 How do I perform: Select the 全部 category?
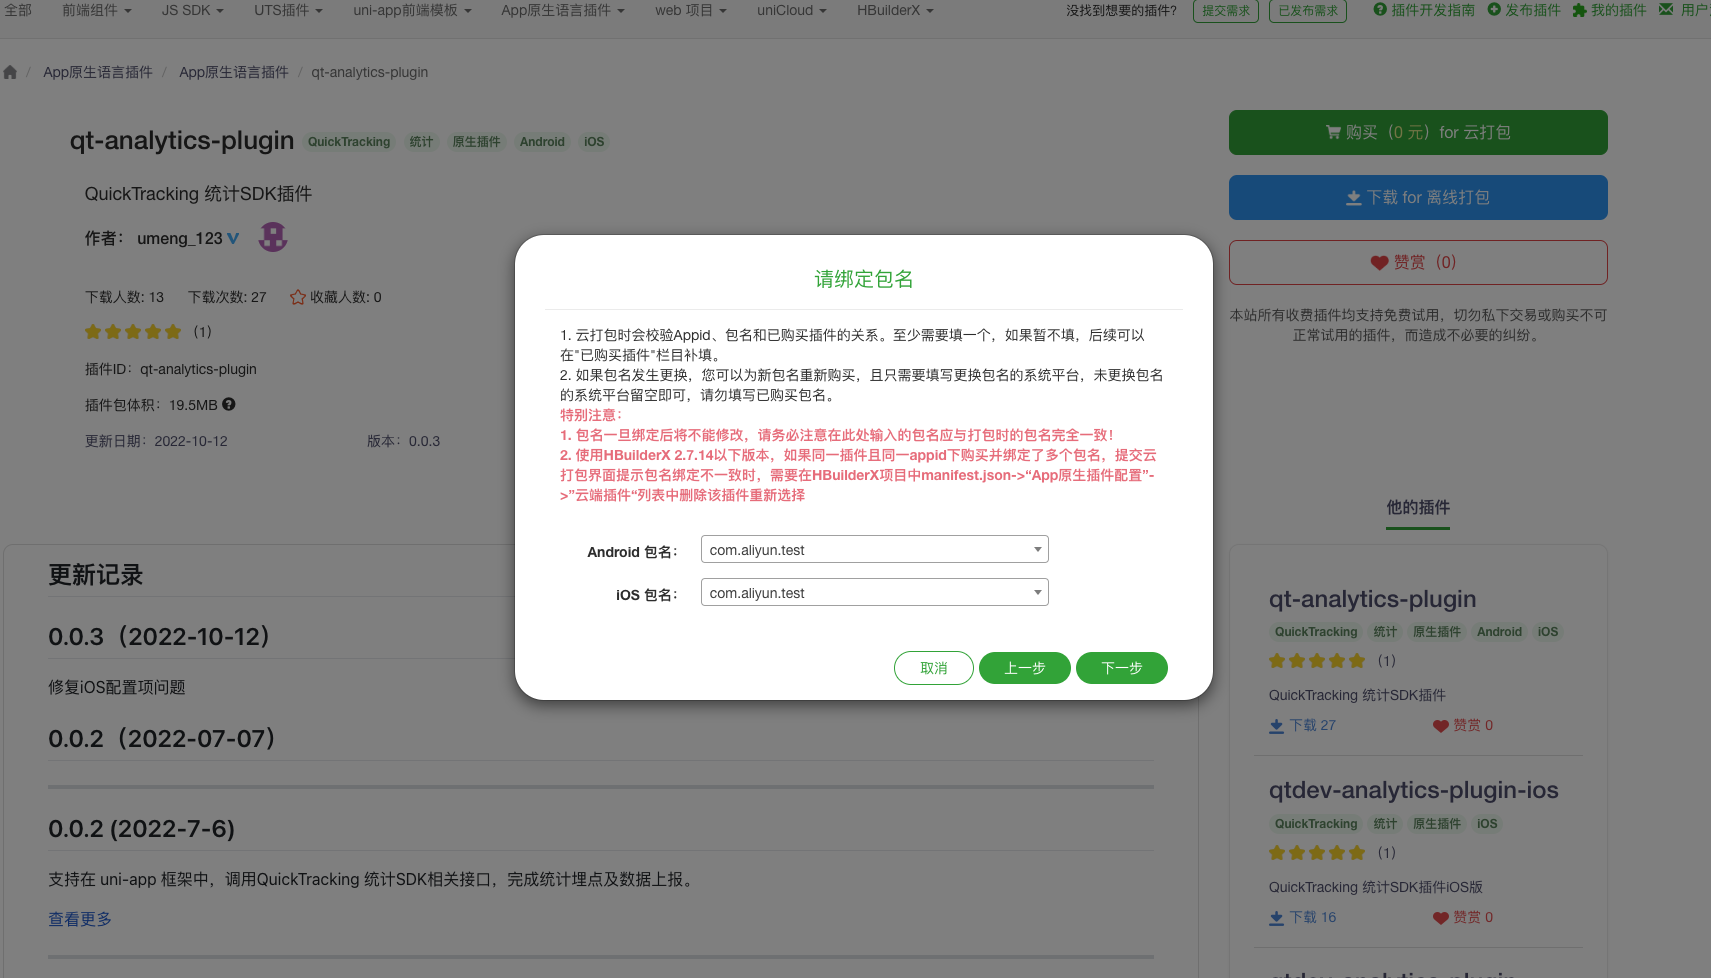coord(18,10)
